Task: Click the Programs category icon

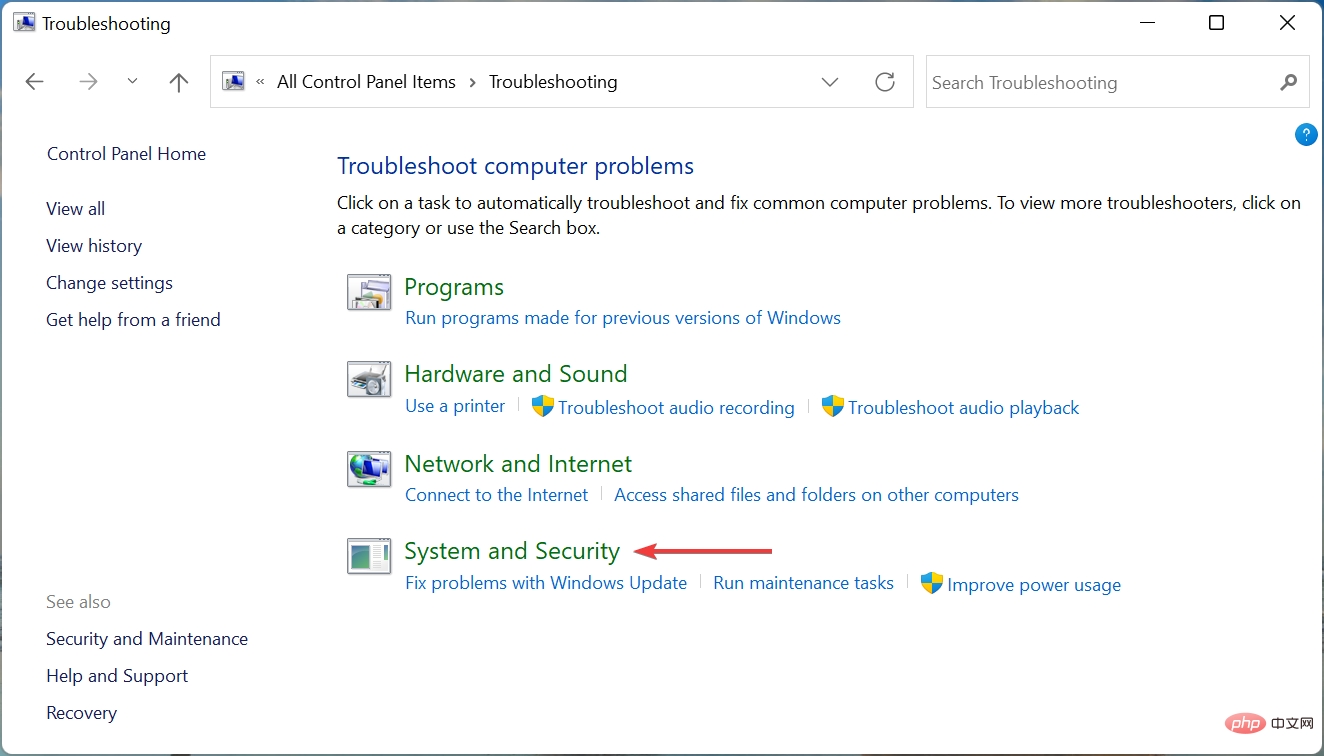Action: pyautogui.click(x=368, y=292)
